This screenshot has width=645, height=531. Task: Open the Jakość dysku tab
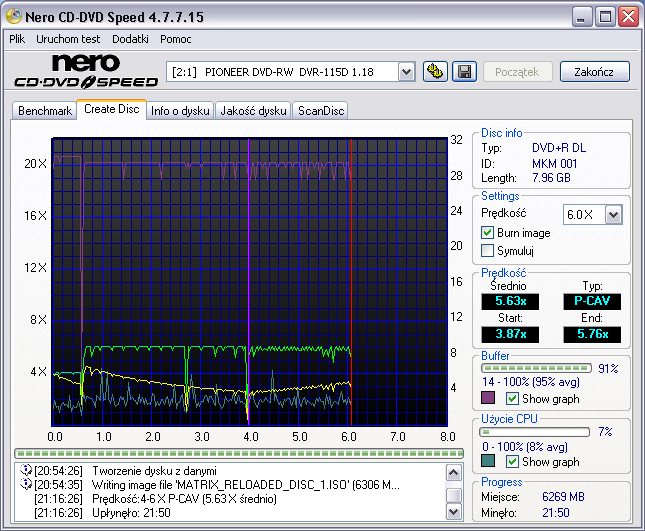coord(253,111)
